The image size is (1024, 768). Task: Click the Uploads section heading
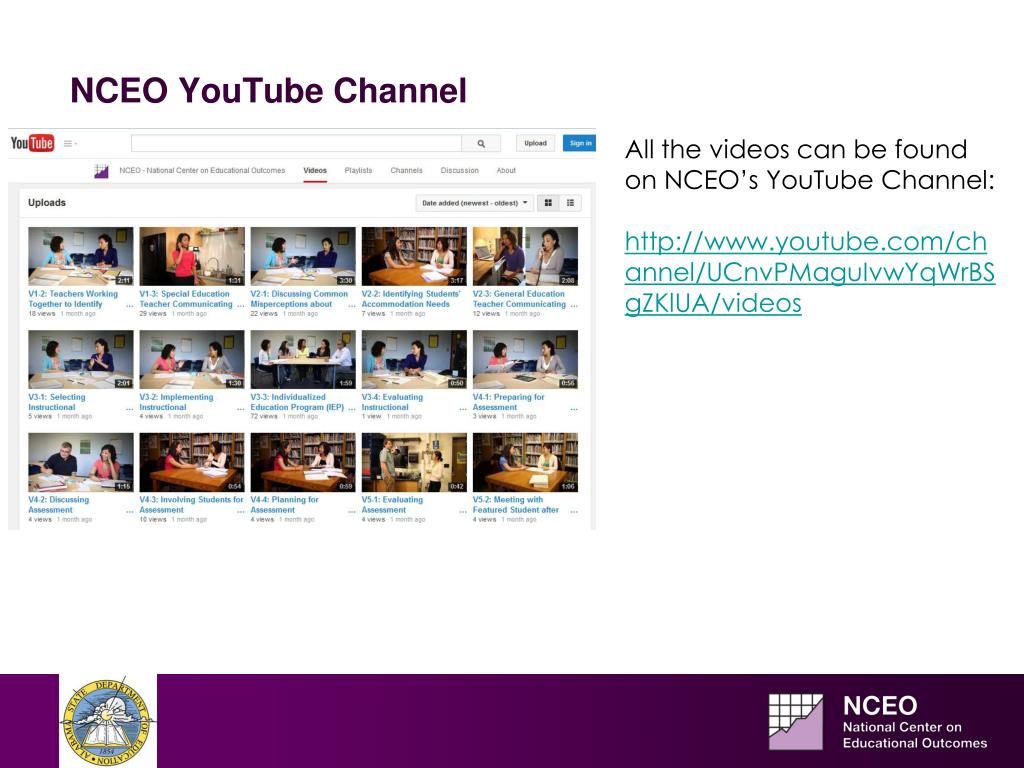(x=47, y=202)
